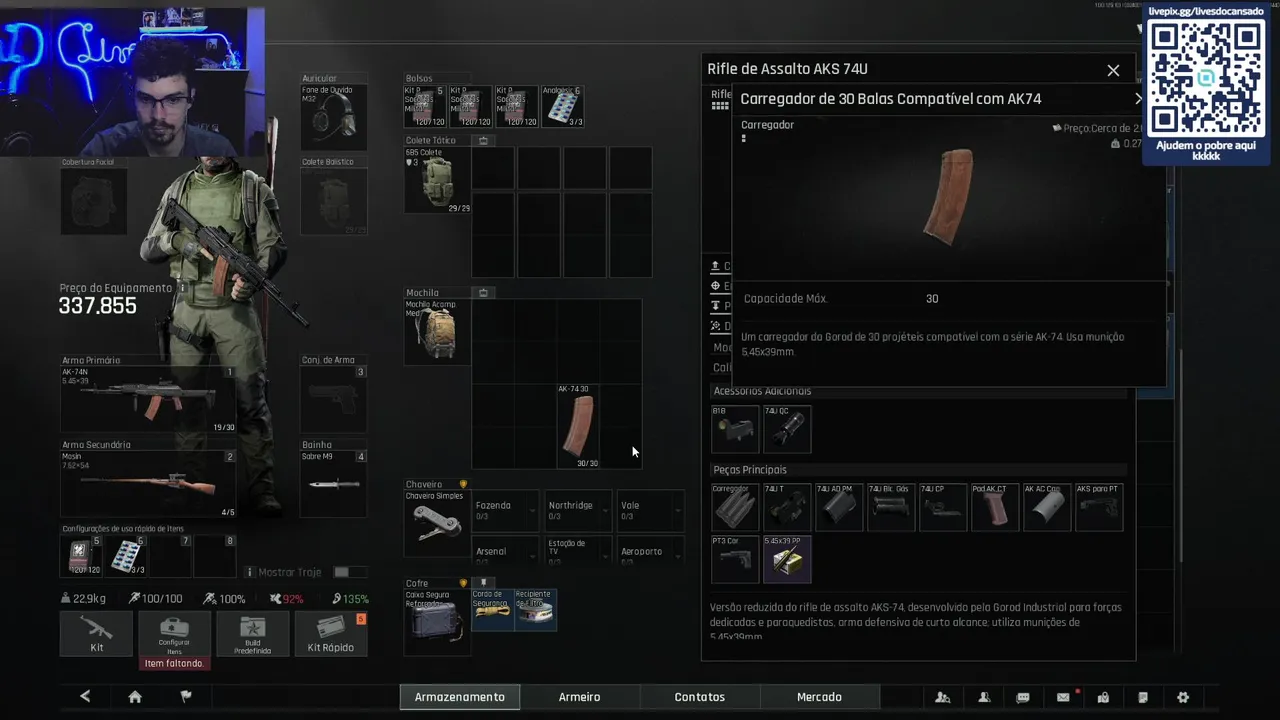Select the 74U QC muzzle accessory
Viewport: 1280px width, 720px height.
pos(786,429)
